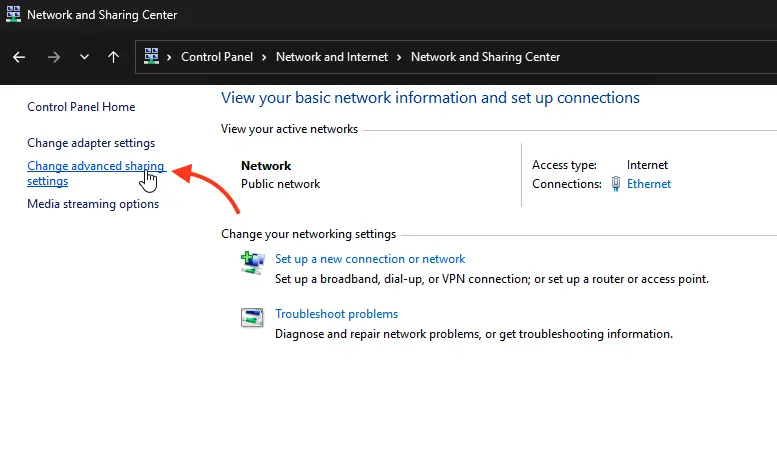Open the recent locations dropdown chevron
Viewport: 777px width, 449px height.
(x=84, y=57)
